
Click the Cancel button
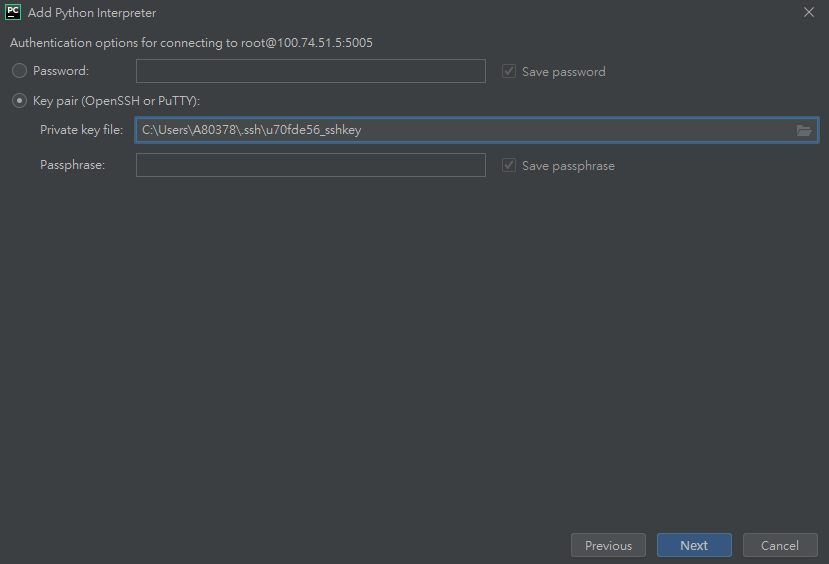(x=780, y=545)
